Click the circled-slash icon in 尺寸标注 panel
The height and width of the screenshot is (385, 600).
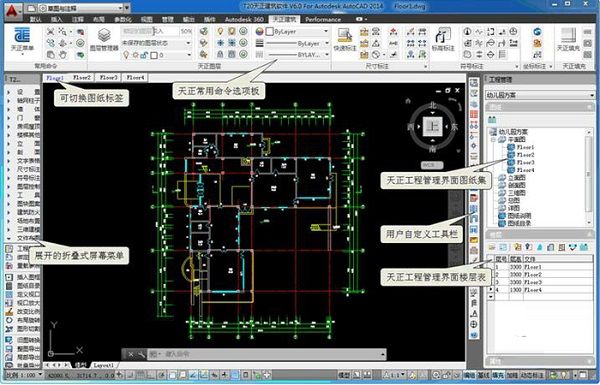(376, 55)
